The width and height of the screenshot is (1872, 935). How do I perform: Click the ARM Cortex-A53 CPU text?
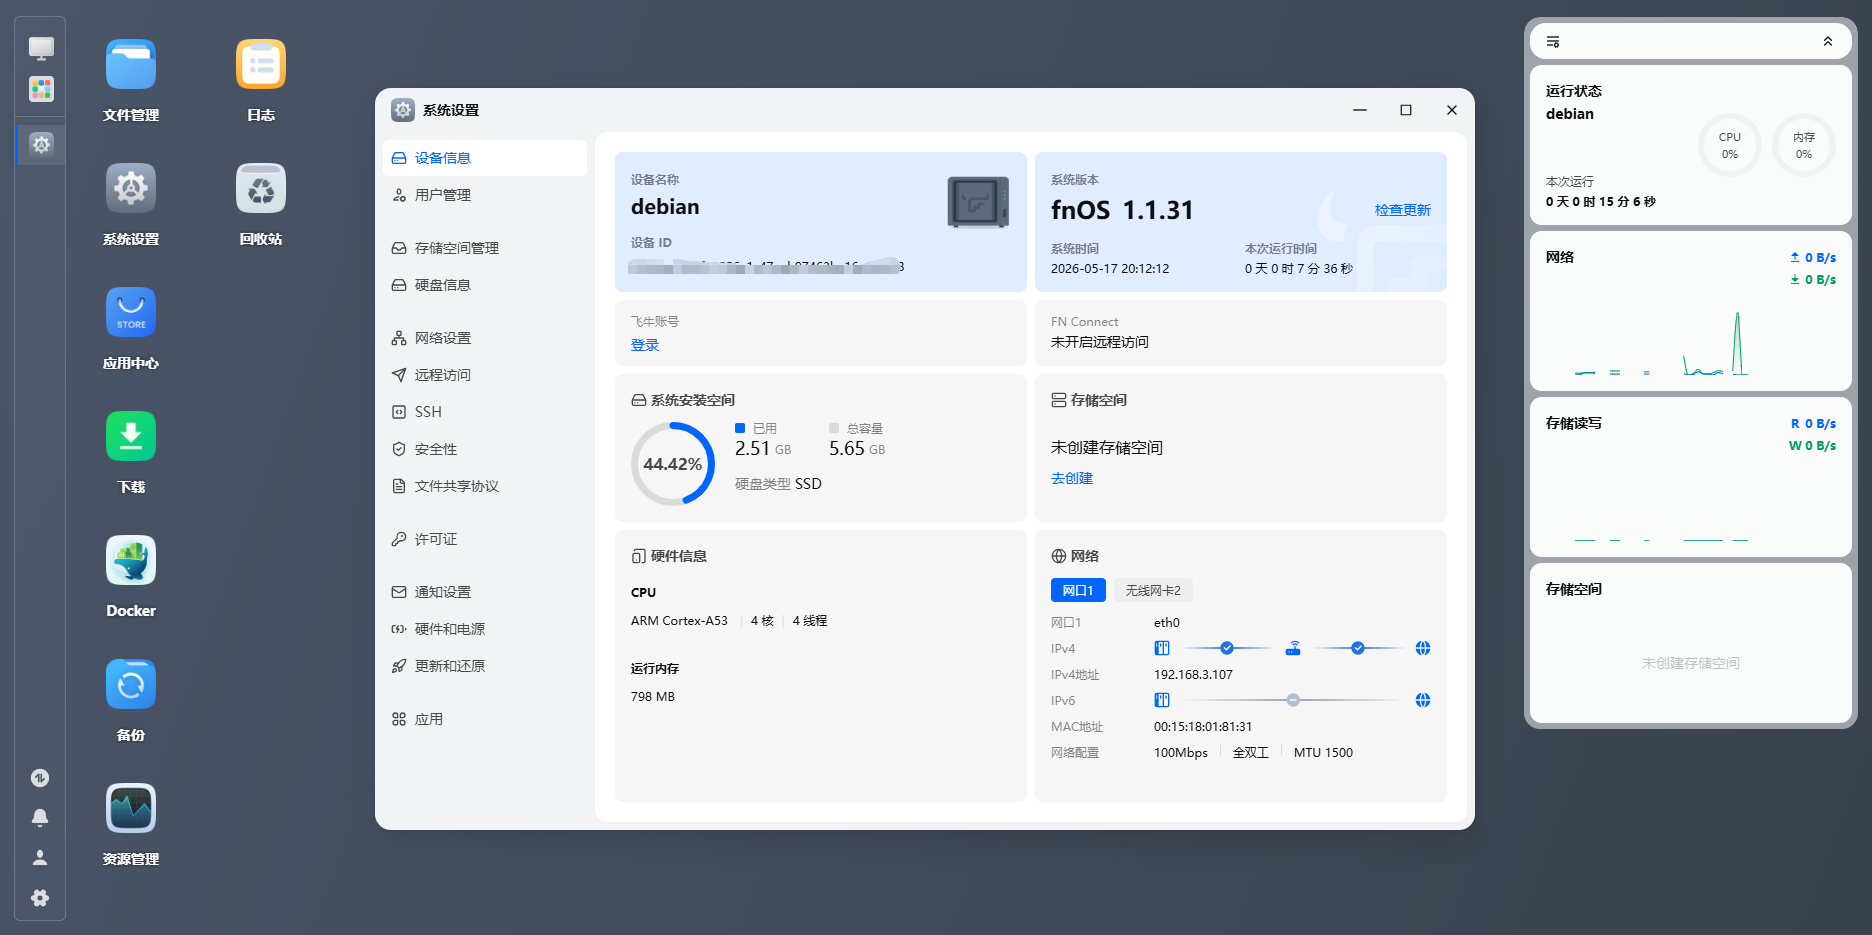click(x=679, y=621)
